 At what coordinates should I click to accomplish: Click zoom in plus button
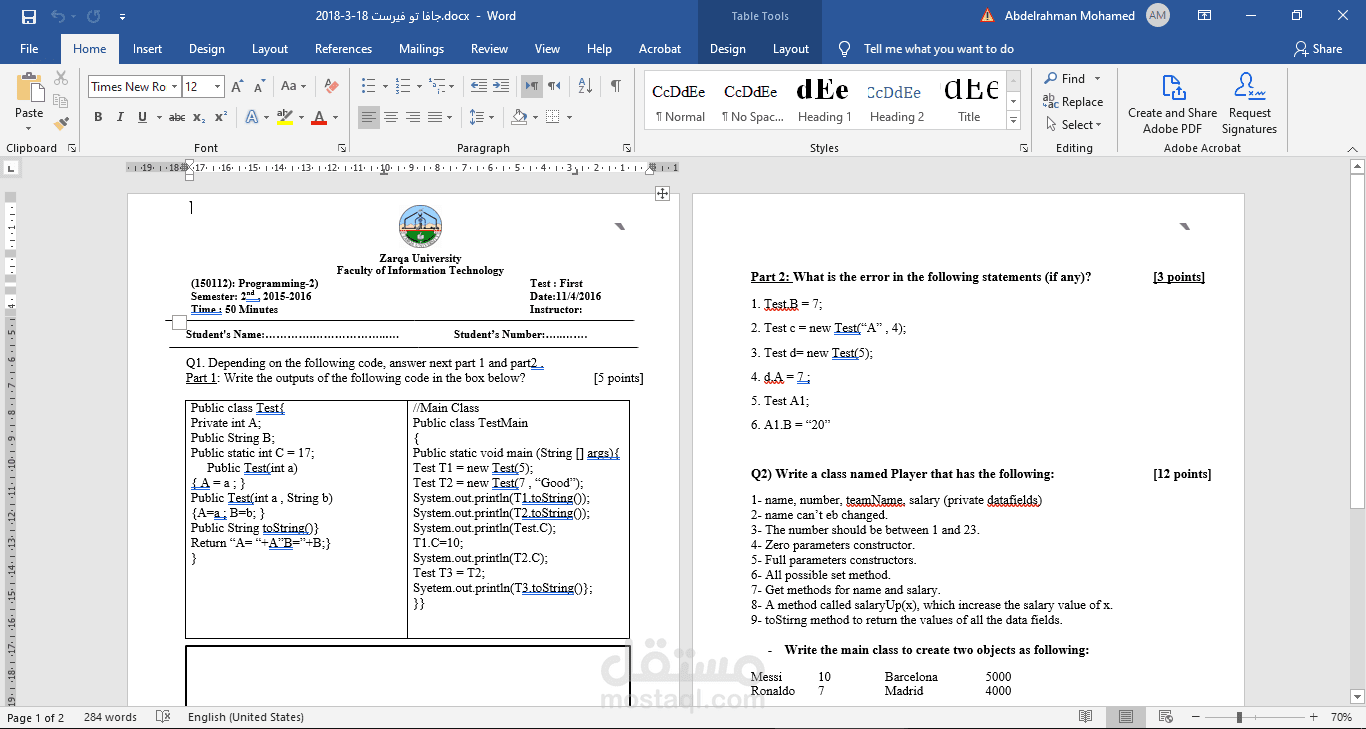tap(1313, 717)
